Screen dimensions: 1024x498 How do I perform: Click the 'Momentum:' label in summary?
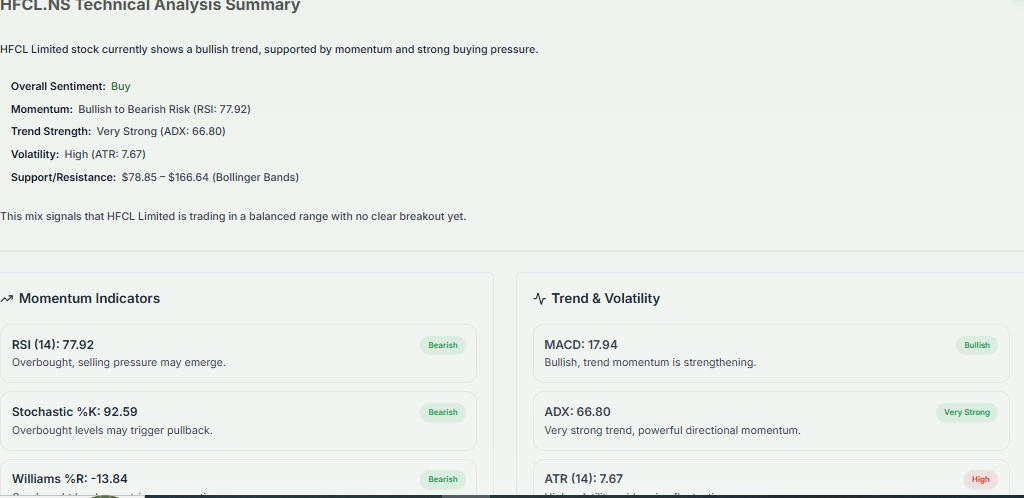point(42,109)
